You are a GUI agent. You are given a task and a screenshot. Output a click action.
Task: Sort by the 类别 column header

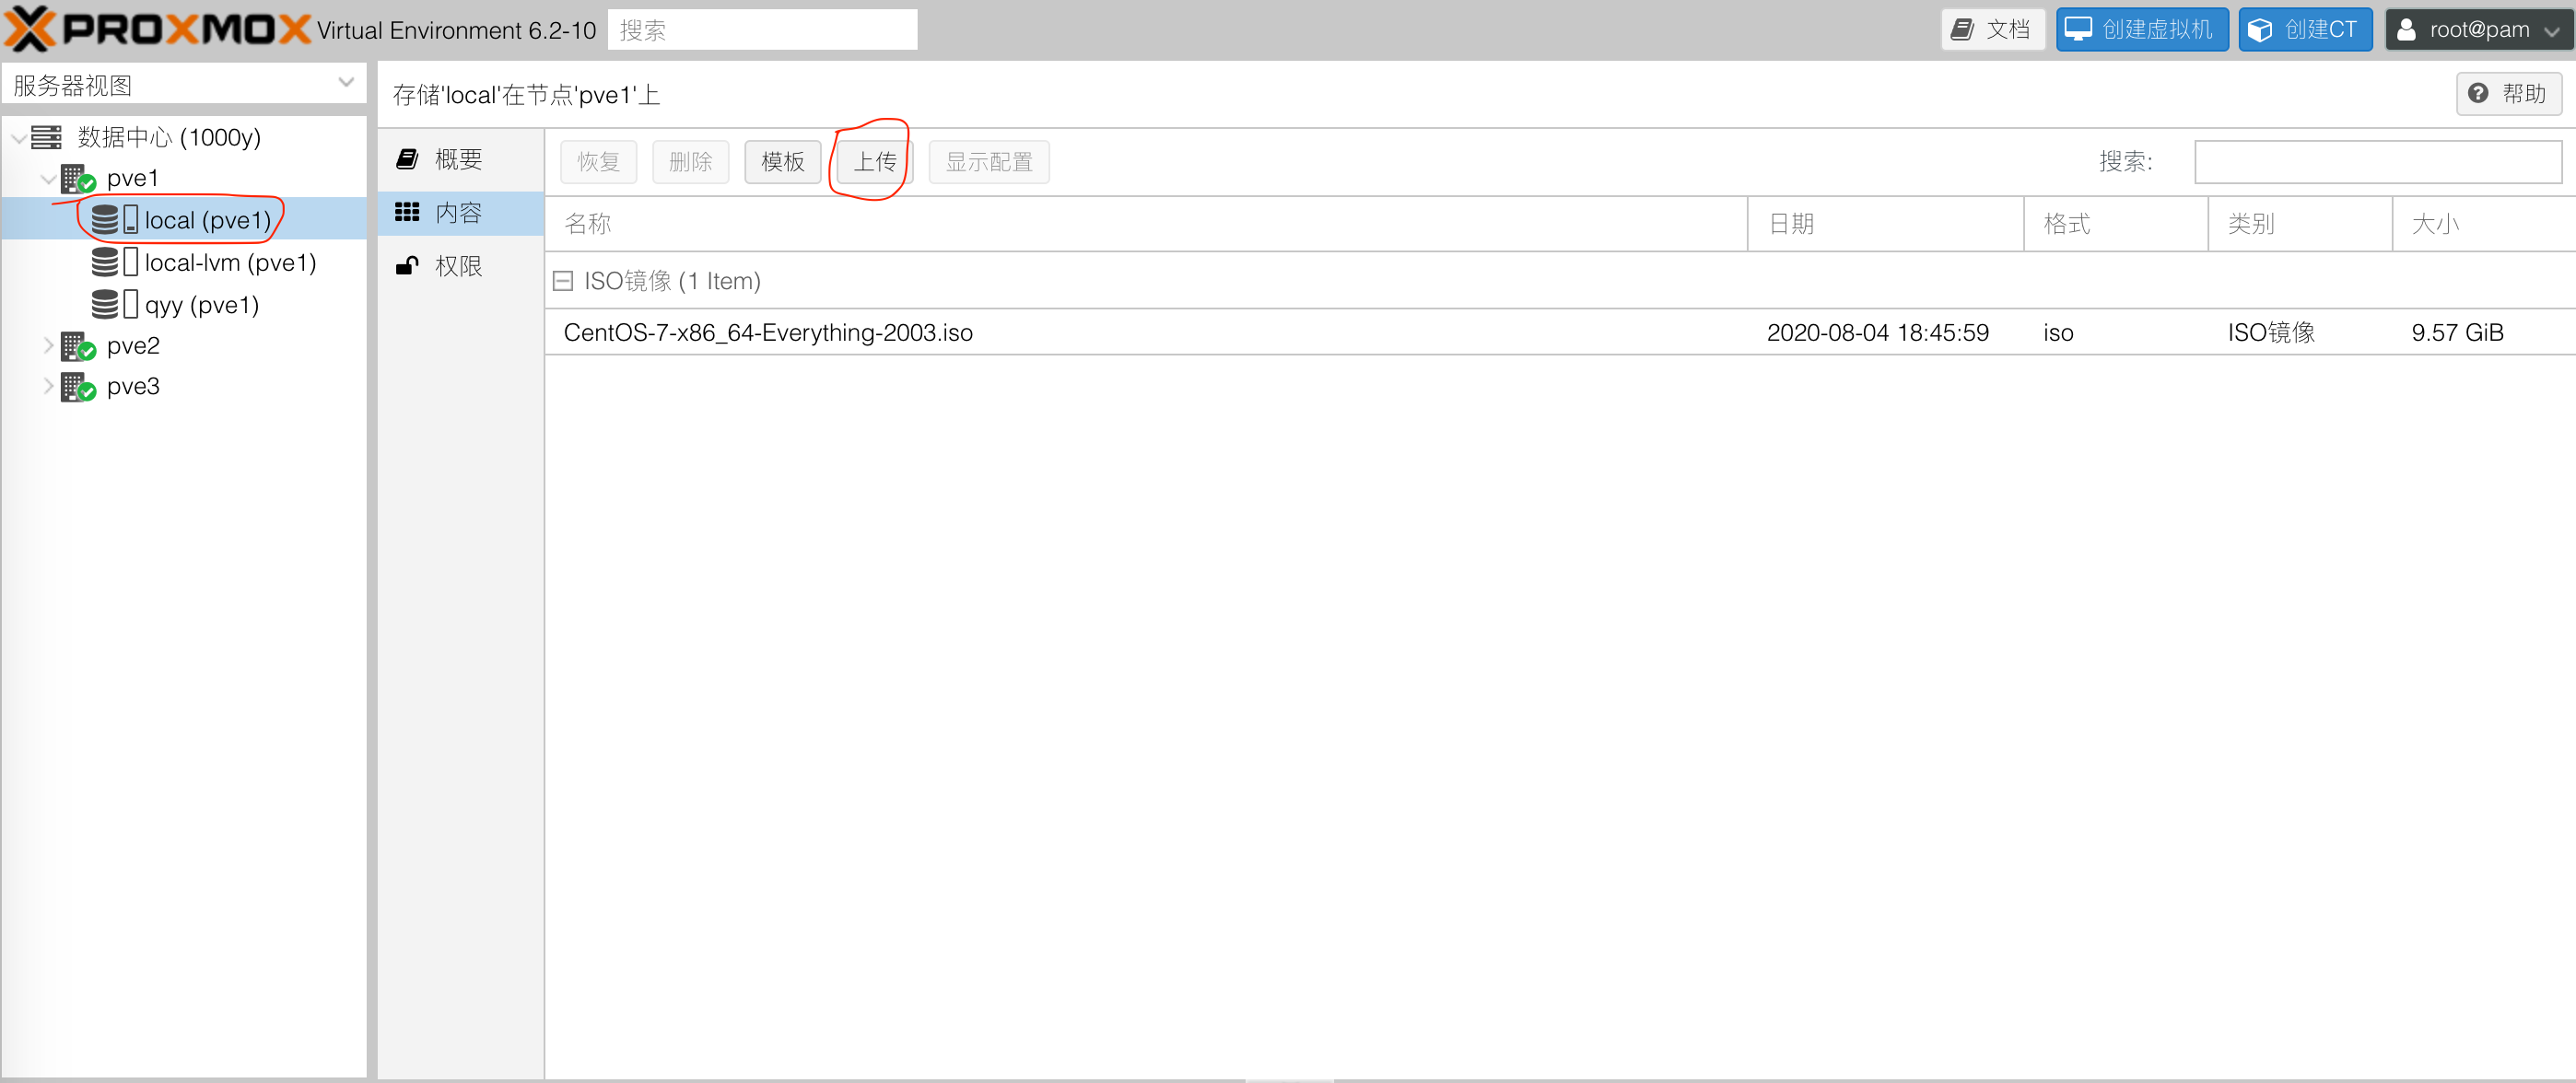point(2300,224)
